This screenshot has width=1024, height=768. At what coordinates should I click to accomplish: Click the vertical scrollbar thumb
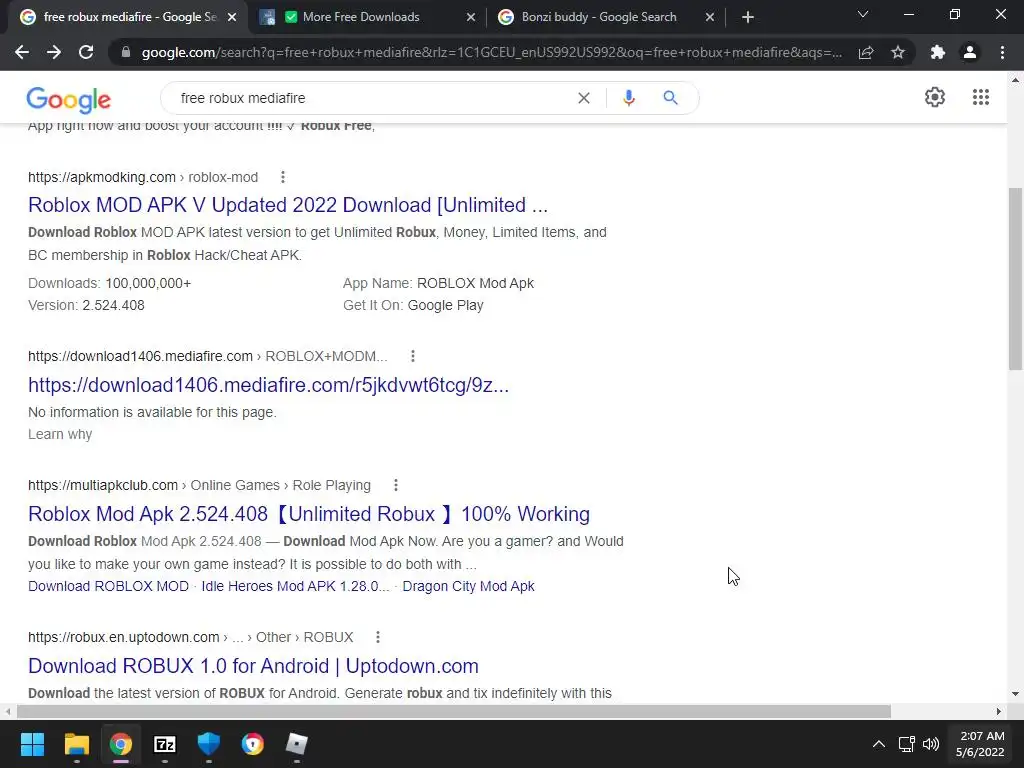tap(1015, 279)
